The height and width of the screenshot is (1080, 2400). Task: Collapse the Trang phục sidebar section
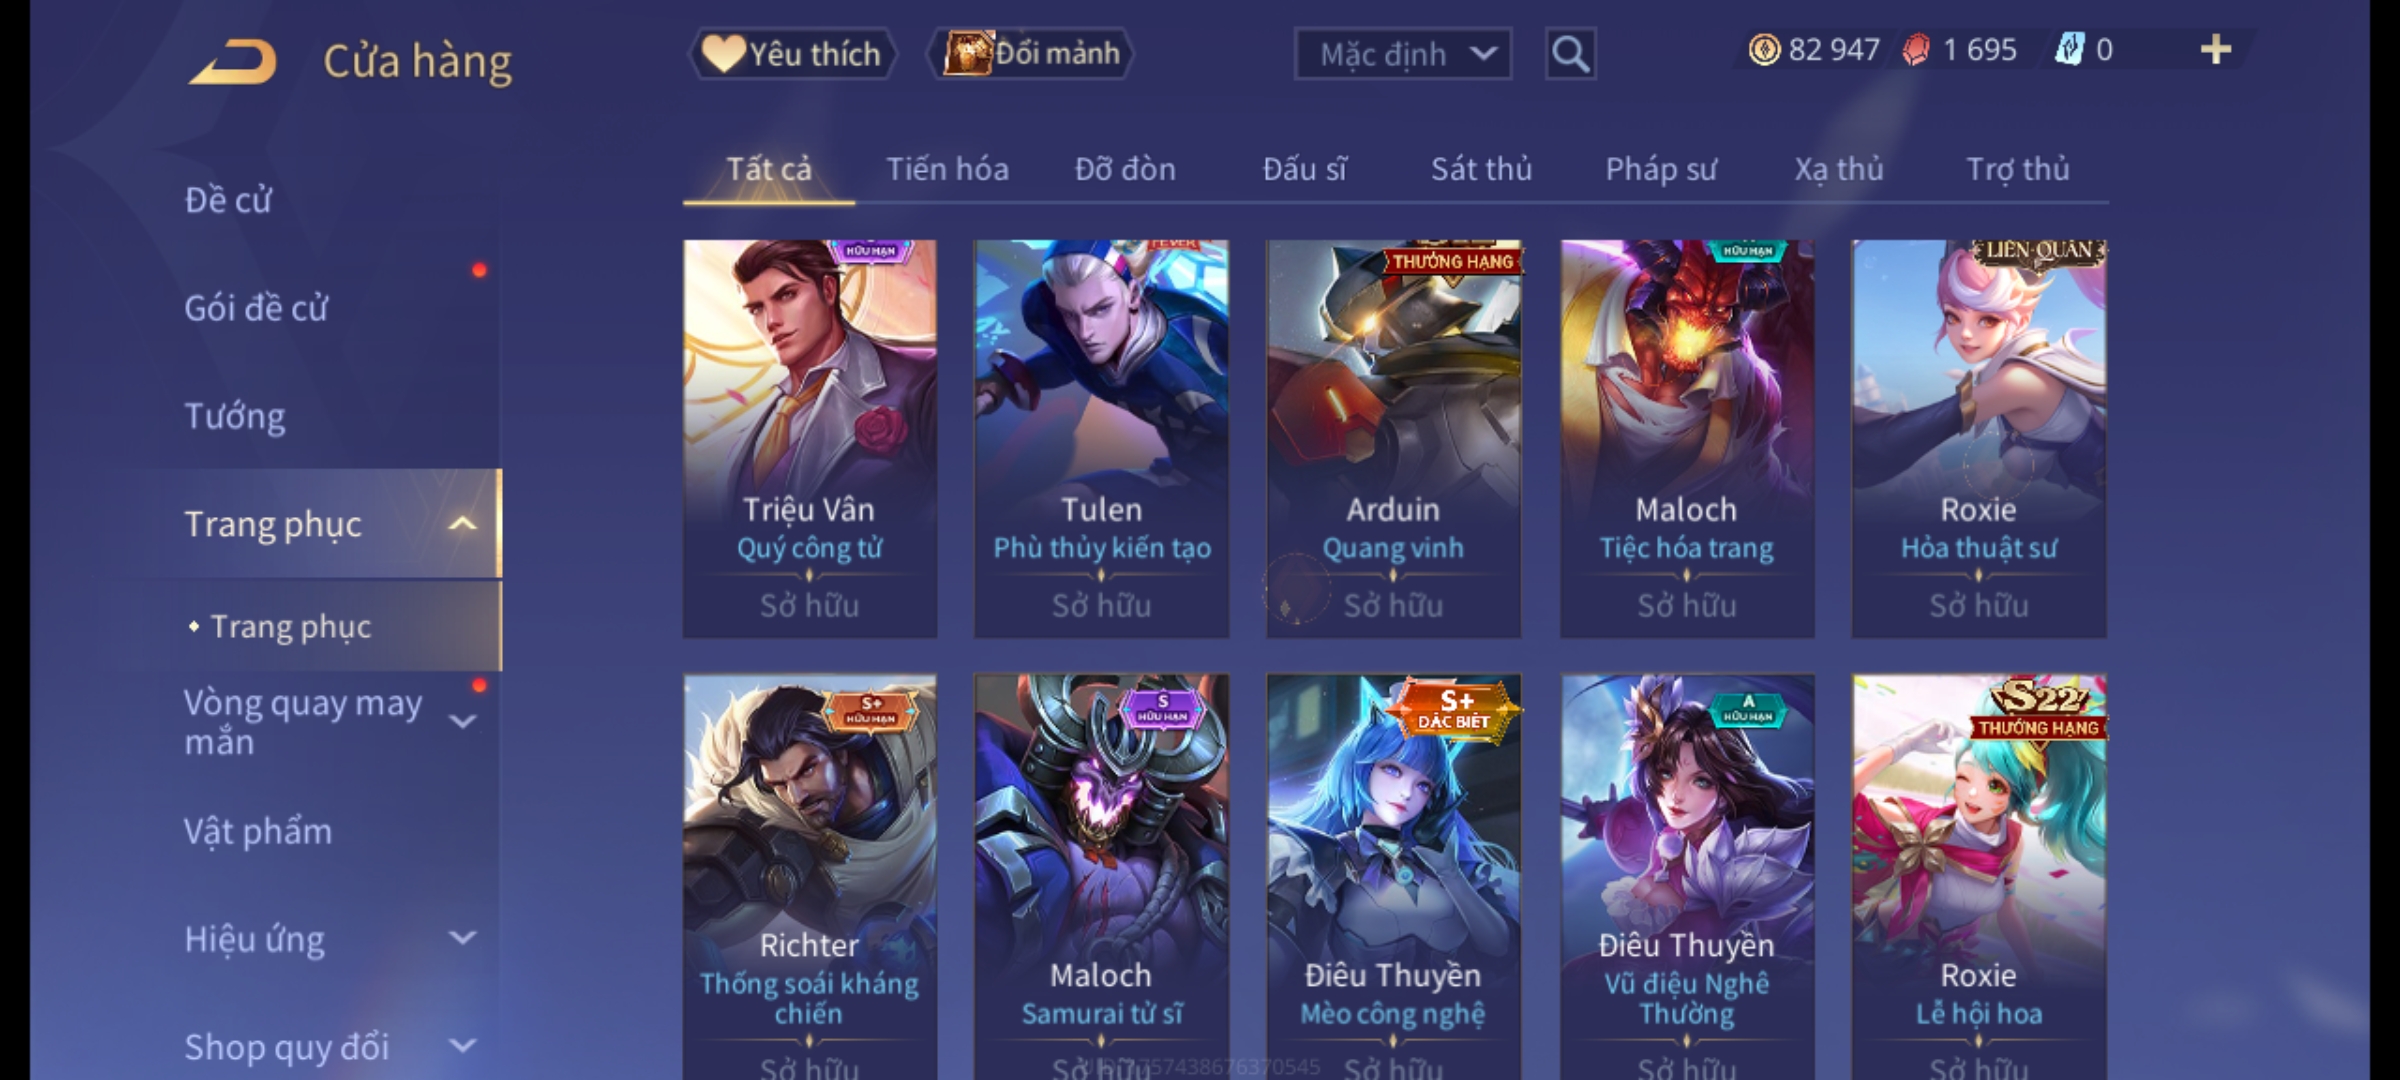point(462,524)
